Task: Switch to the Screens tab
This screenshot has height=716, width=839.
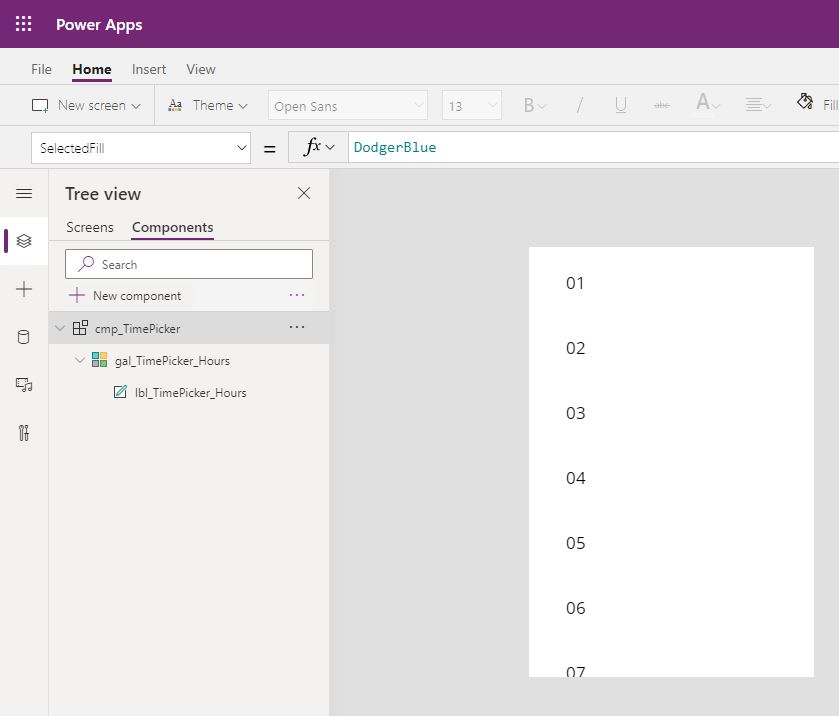Action: pyautogui.click(x=90, y=227)
